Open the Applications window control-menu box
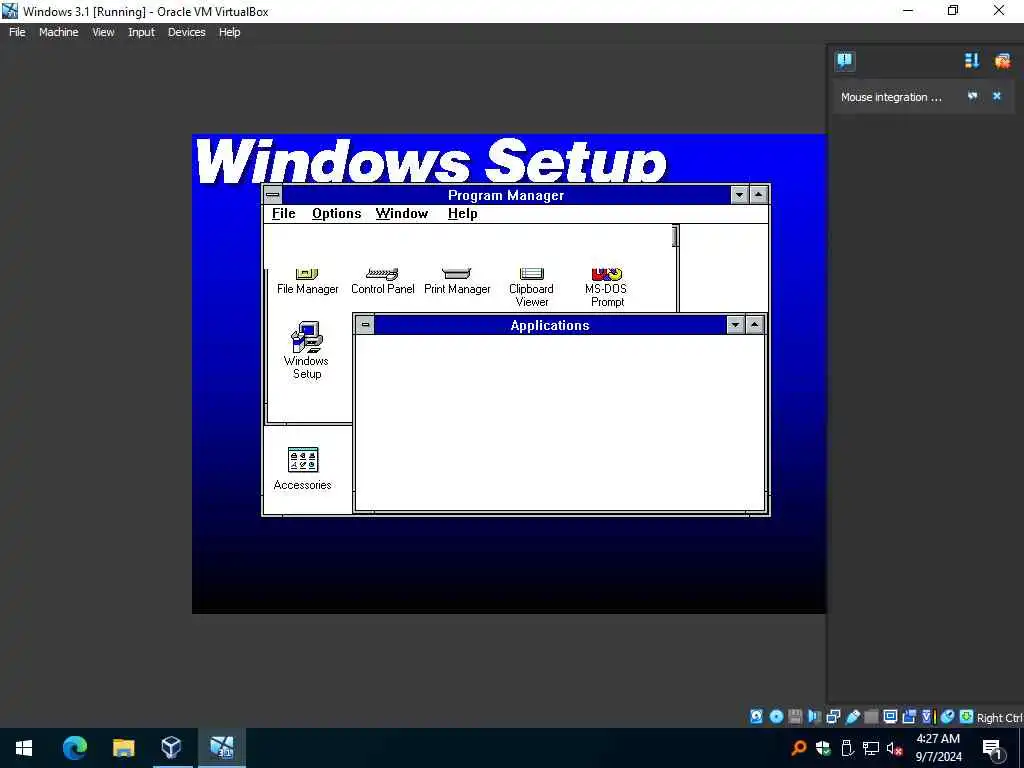Screen dimensions: 1024x768 (365, 325)
